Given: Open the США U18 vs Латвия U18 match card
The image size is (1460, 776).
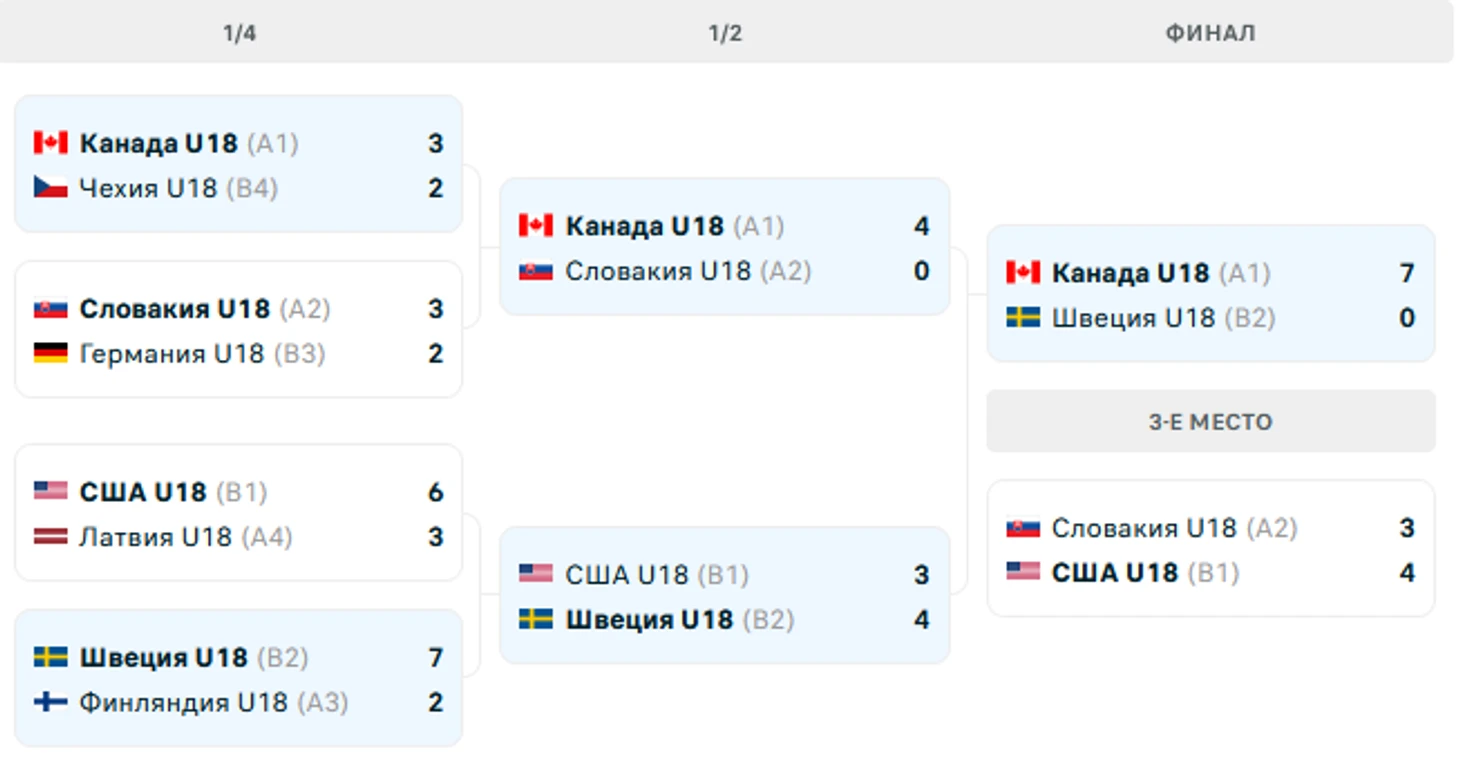Looking at the screenshot, I should coord(239,513).
